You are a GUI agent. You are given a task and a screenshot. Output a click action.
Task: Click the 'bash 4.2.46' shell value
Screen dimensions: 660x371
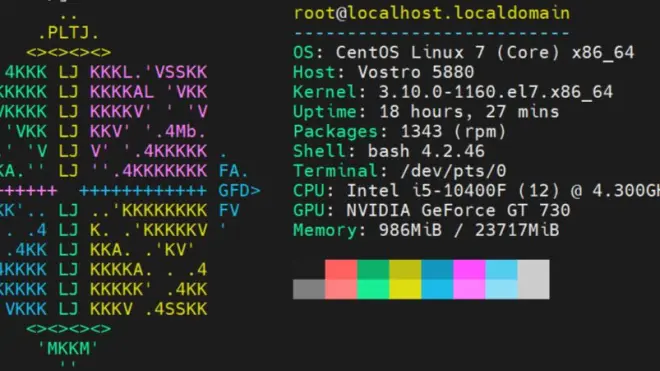pos(426,151)
